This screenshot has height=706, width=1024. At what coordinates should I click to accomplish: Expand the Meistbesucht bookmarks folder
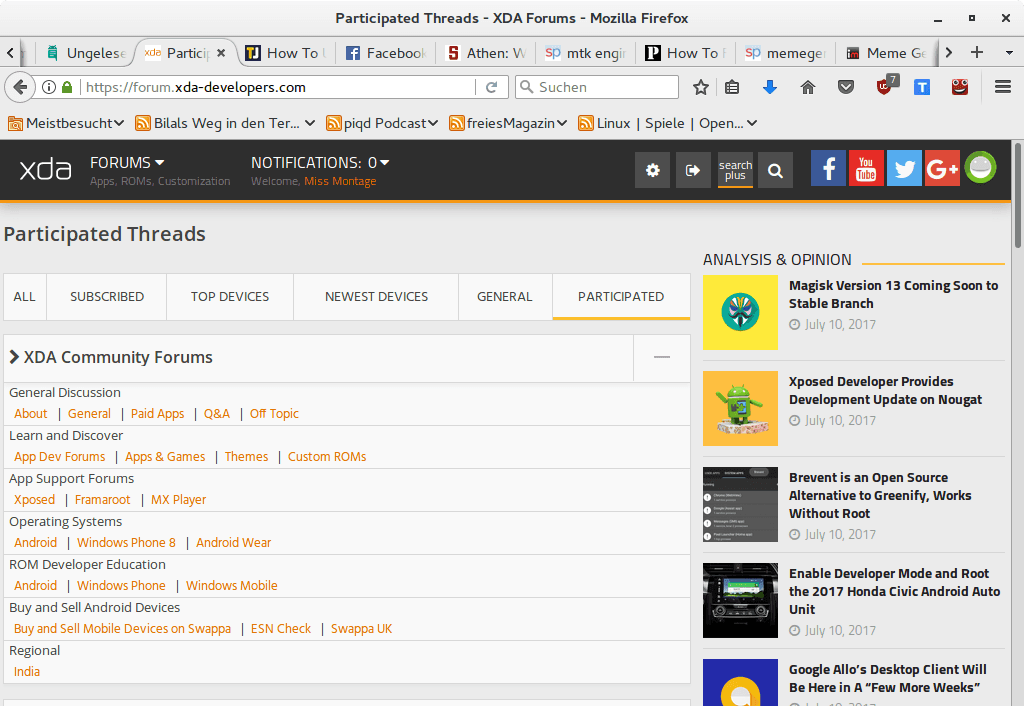coord(66,123)
